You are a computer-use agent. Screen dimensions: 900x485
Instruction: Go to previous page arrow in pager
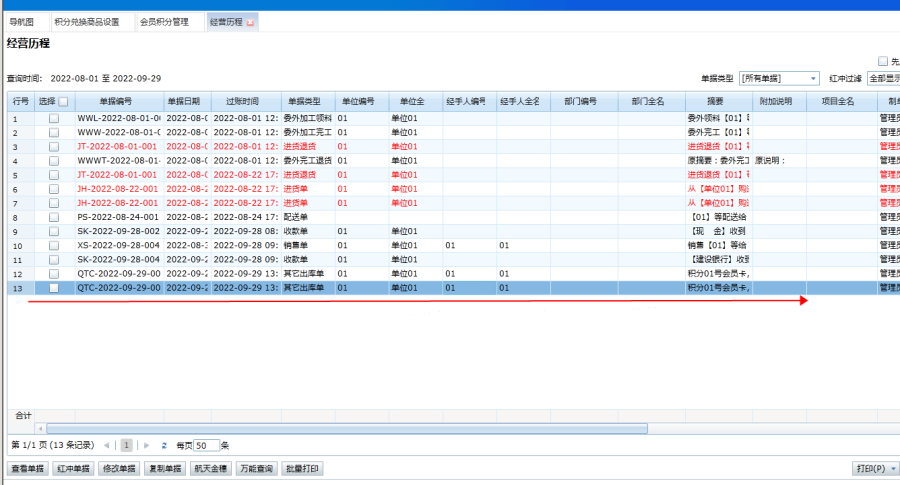tap(108, 445)
